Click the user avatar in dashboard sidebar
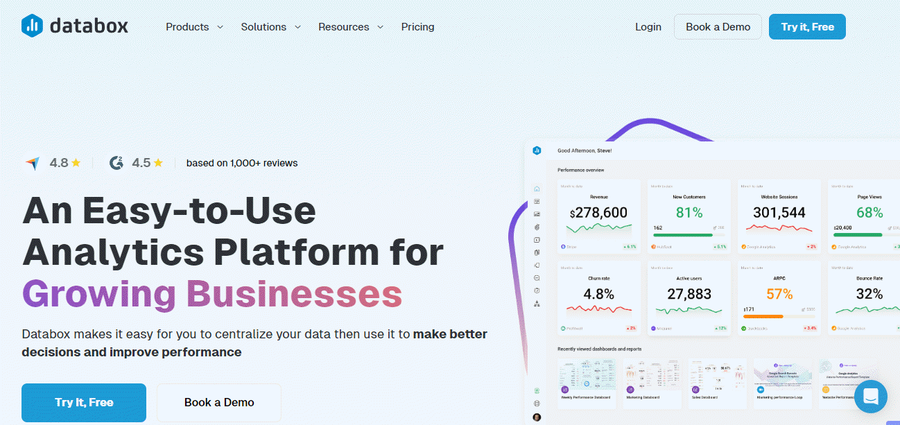The height and width of the screenshot is (425, 900). (537, 417)
